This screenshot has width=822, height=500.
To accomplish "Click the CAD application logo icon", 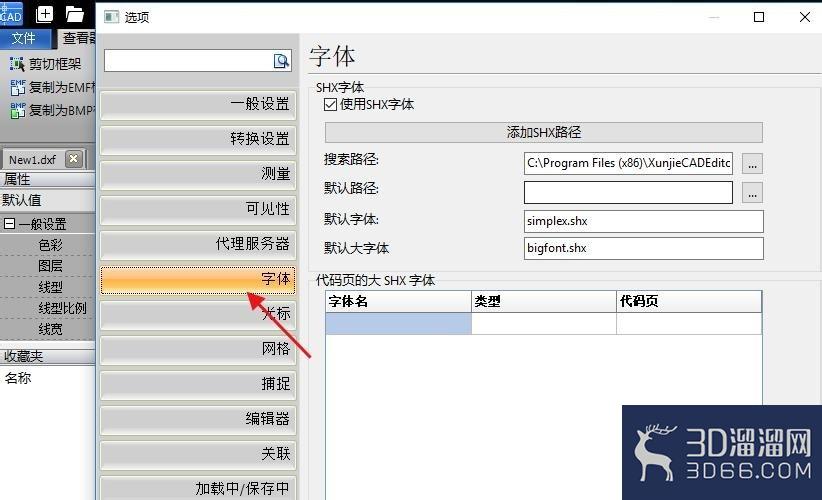I will [x=12, y=14].
